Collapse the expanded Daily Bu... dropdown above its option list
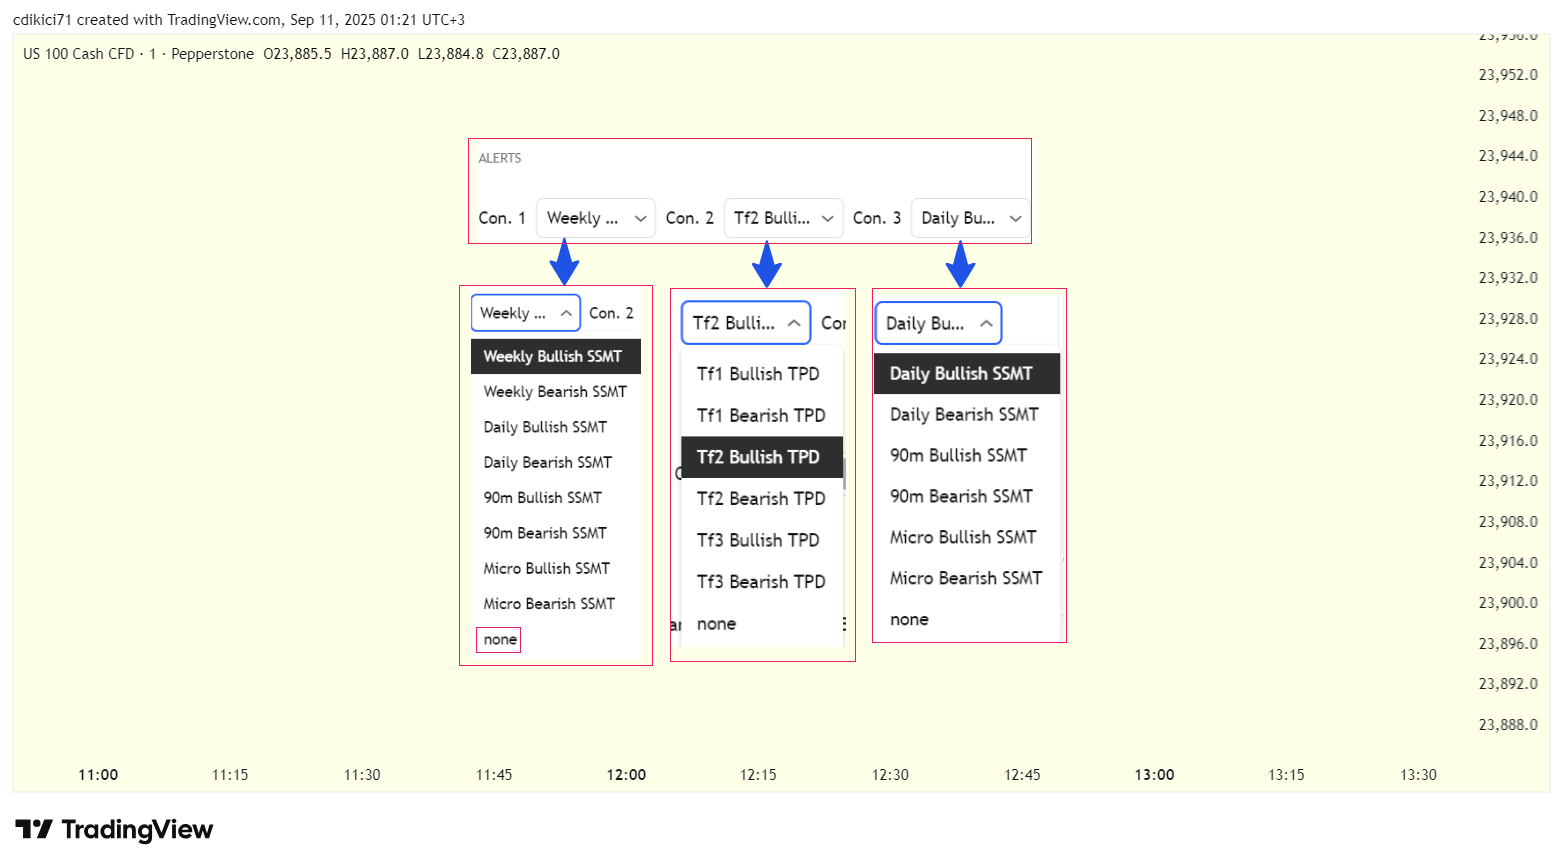The width and height of the screenshot is (1563, 867). tap(938, 323)
